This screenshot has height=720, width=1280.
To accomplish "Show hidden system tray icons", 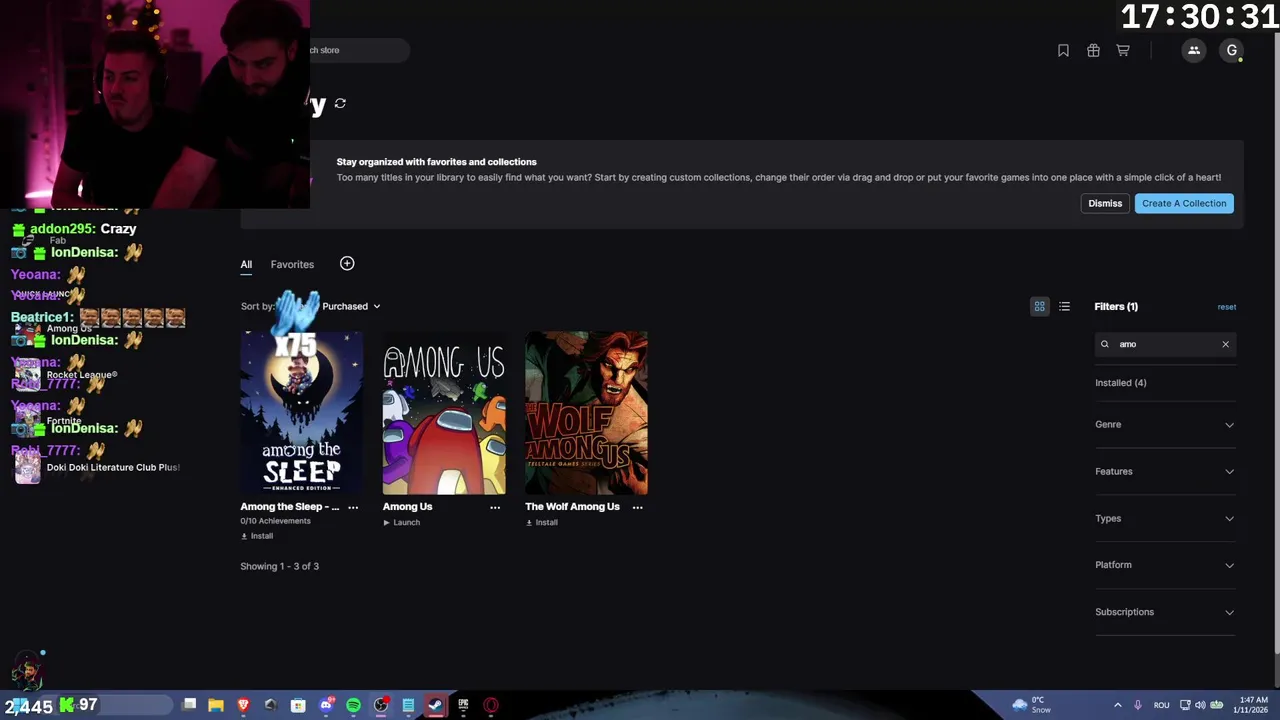I will click(x=1117, y=705).
